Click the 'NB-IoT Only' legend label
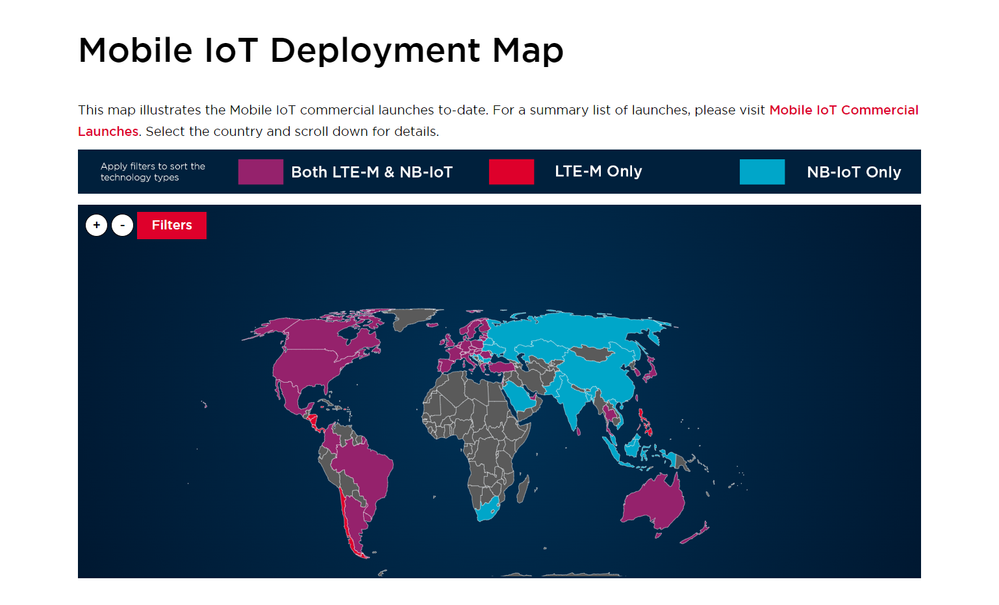This screenshot has width=999, height=605. (x=854, y=171)
